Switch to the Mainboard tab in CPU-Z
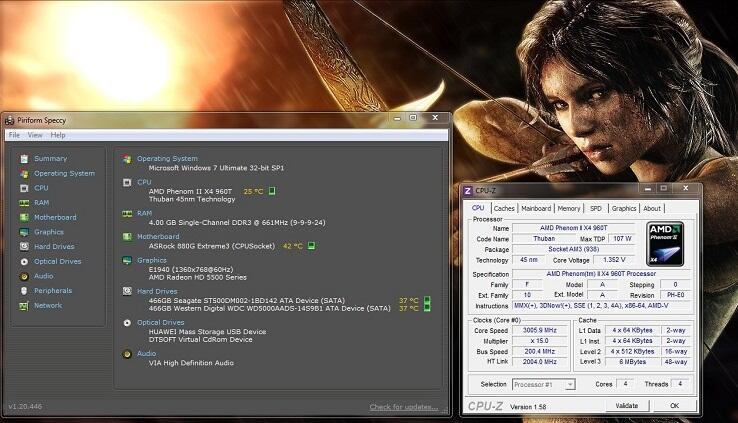Viewport: 738px width, 423px height. pyautogui.click(x=536, y=208)
